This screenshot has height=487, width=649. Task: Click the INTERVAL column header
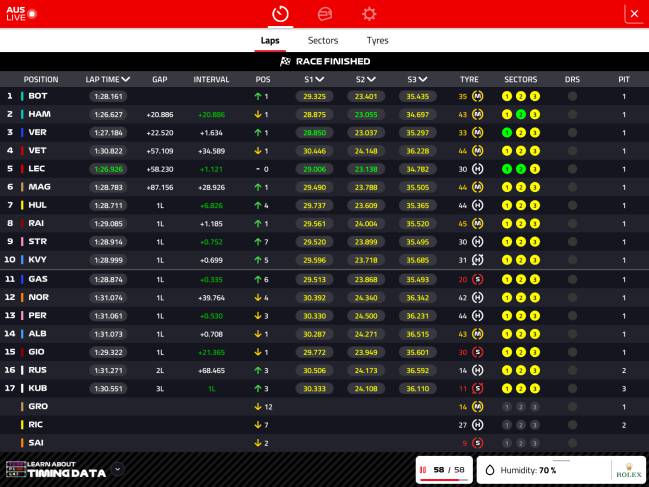[211, 79]
